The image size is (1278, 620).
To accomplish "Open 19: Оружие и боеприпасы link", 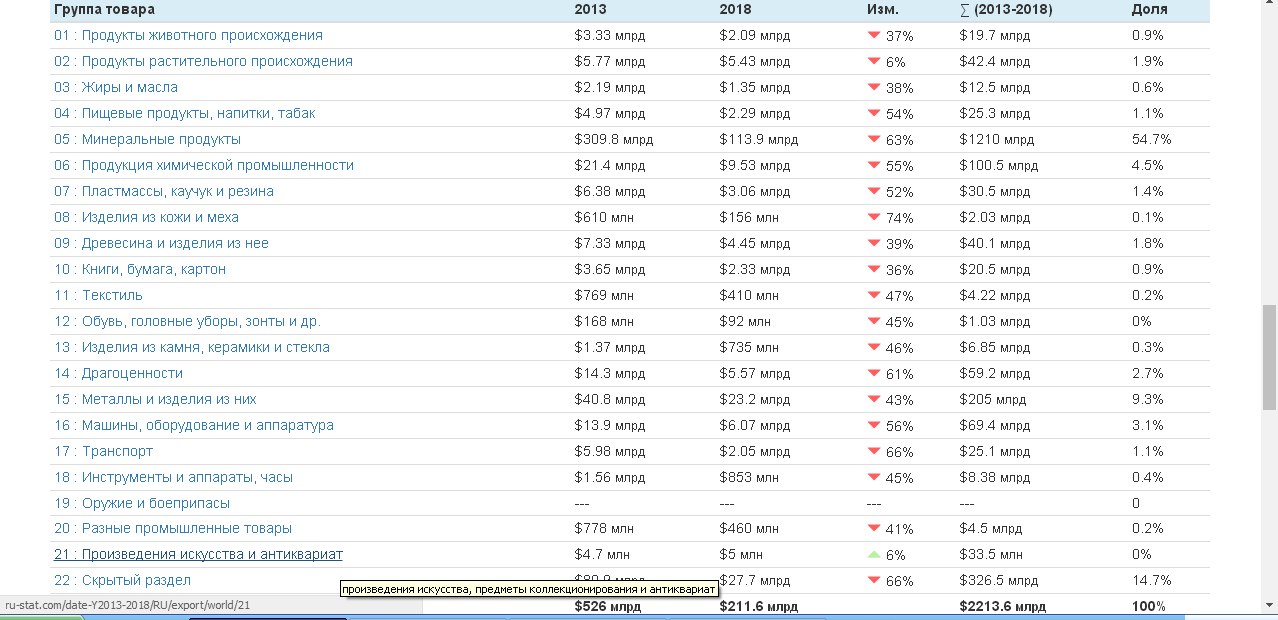I will [x=142, y=503].
